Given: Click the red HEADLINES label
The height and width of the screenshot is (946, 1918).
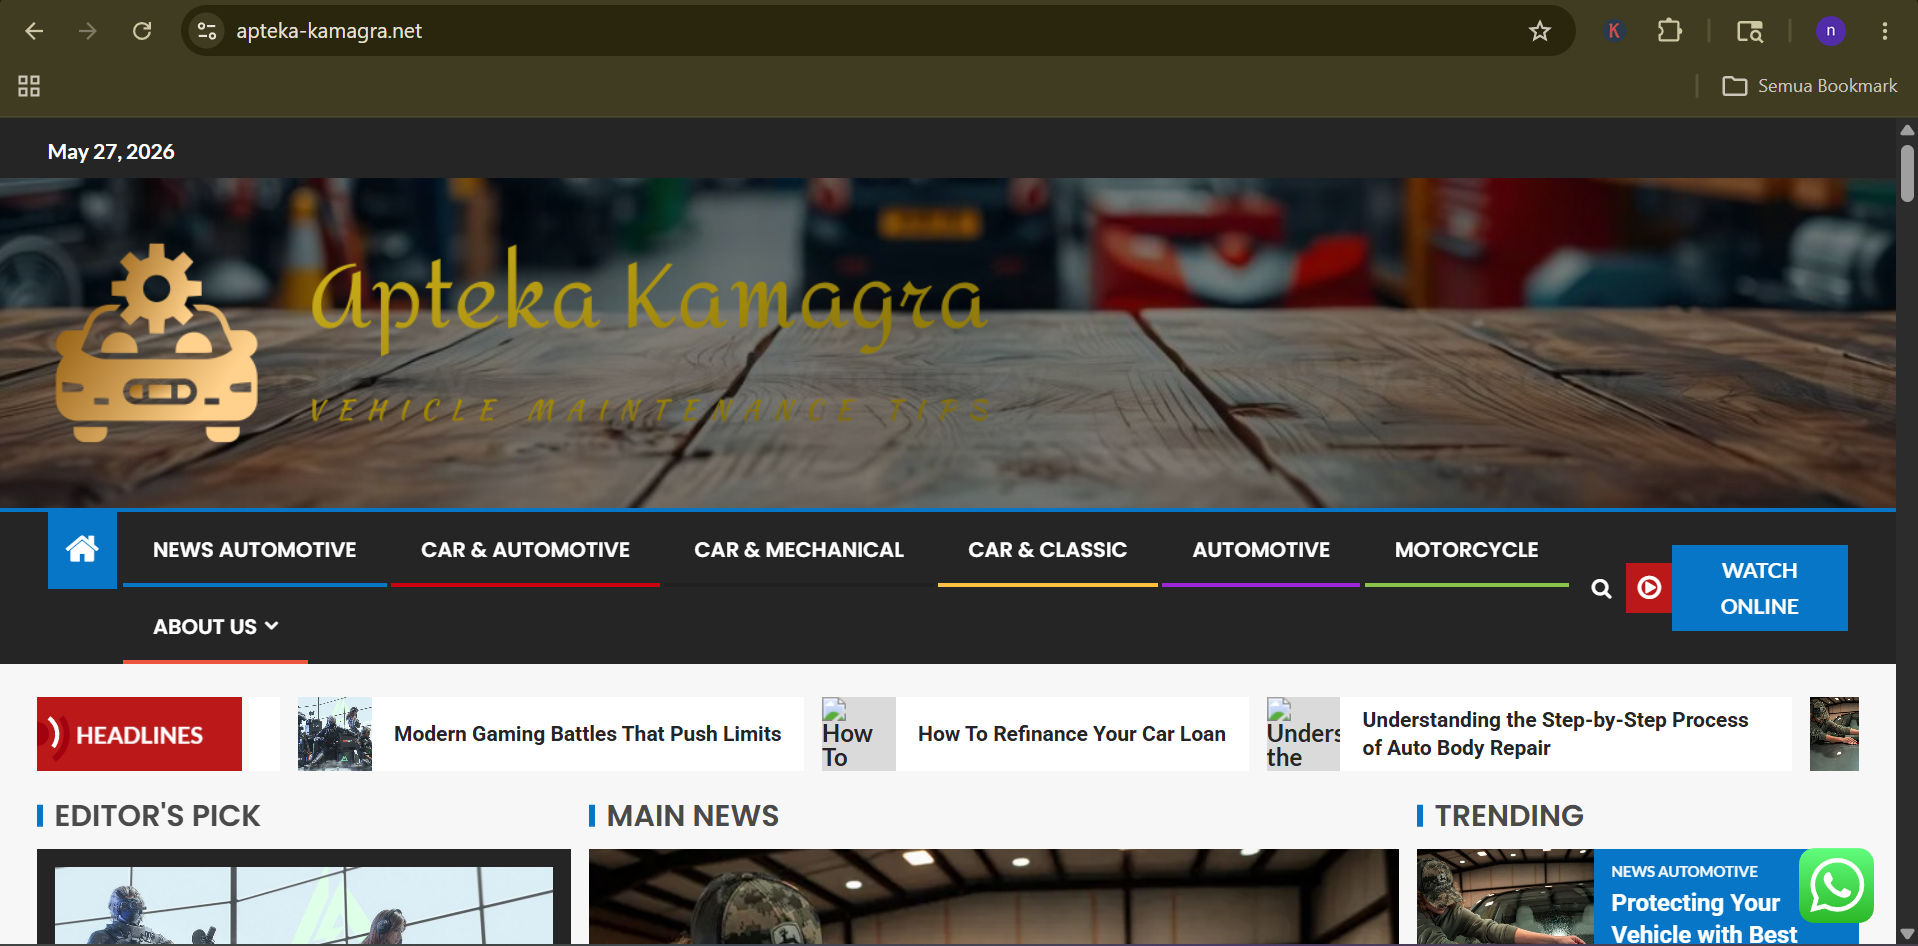Looking at the screenshot, I should coord(139,734).
